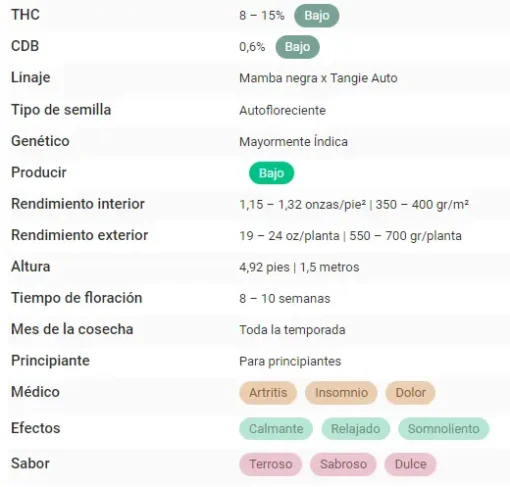Click the Bajo badge next to THC
This screenshot has height=487, width=510.
[x=317, y=16]
